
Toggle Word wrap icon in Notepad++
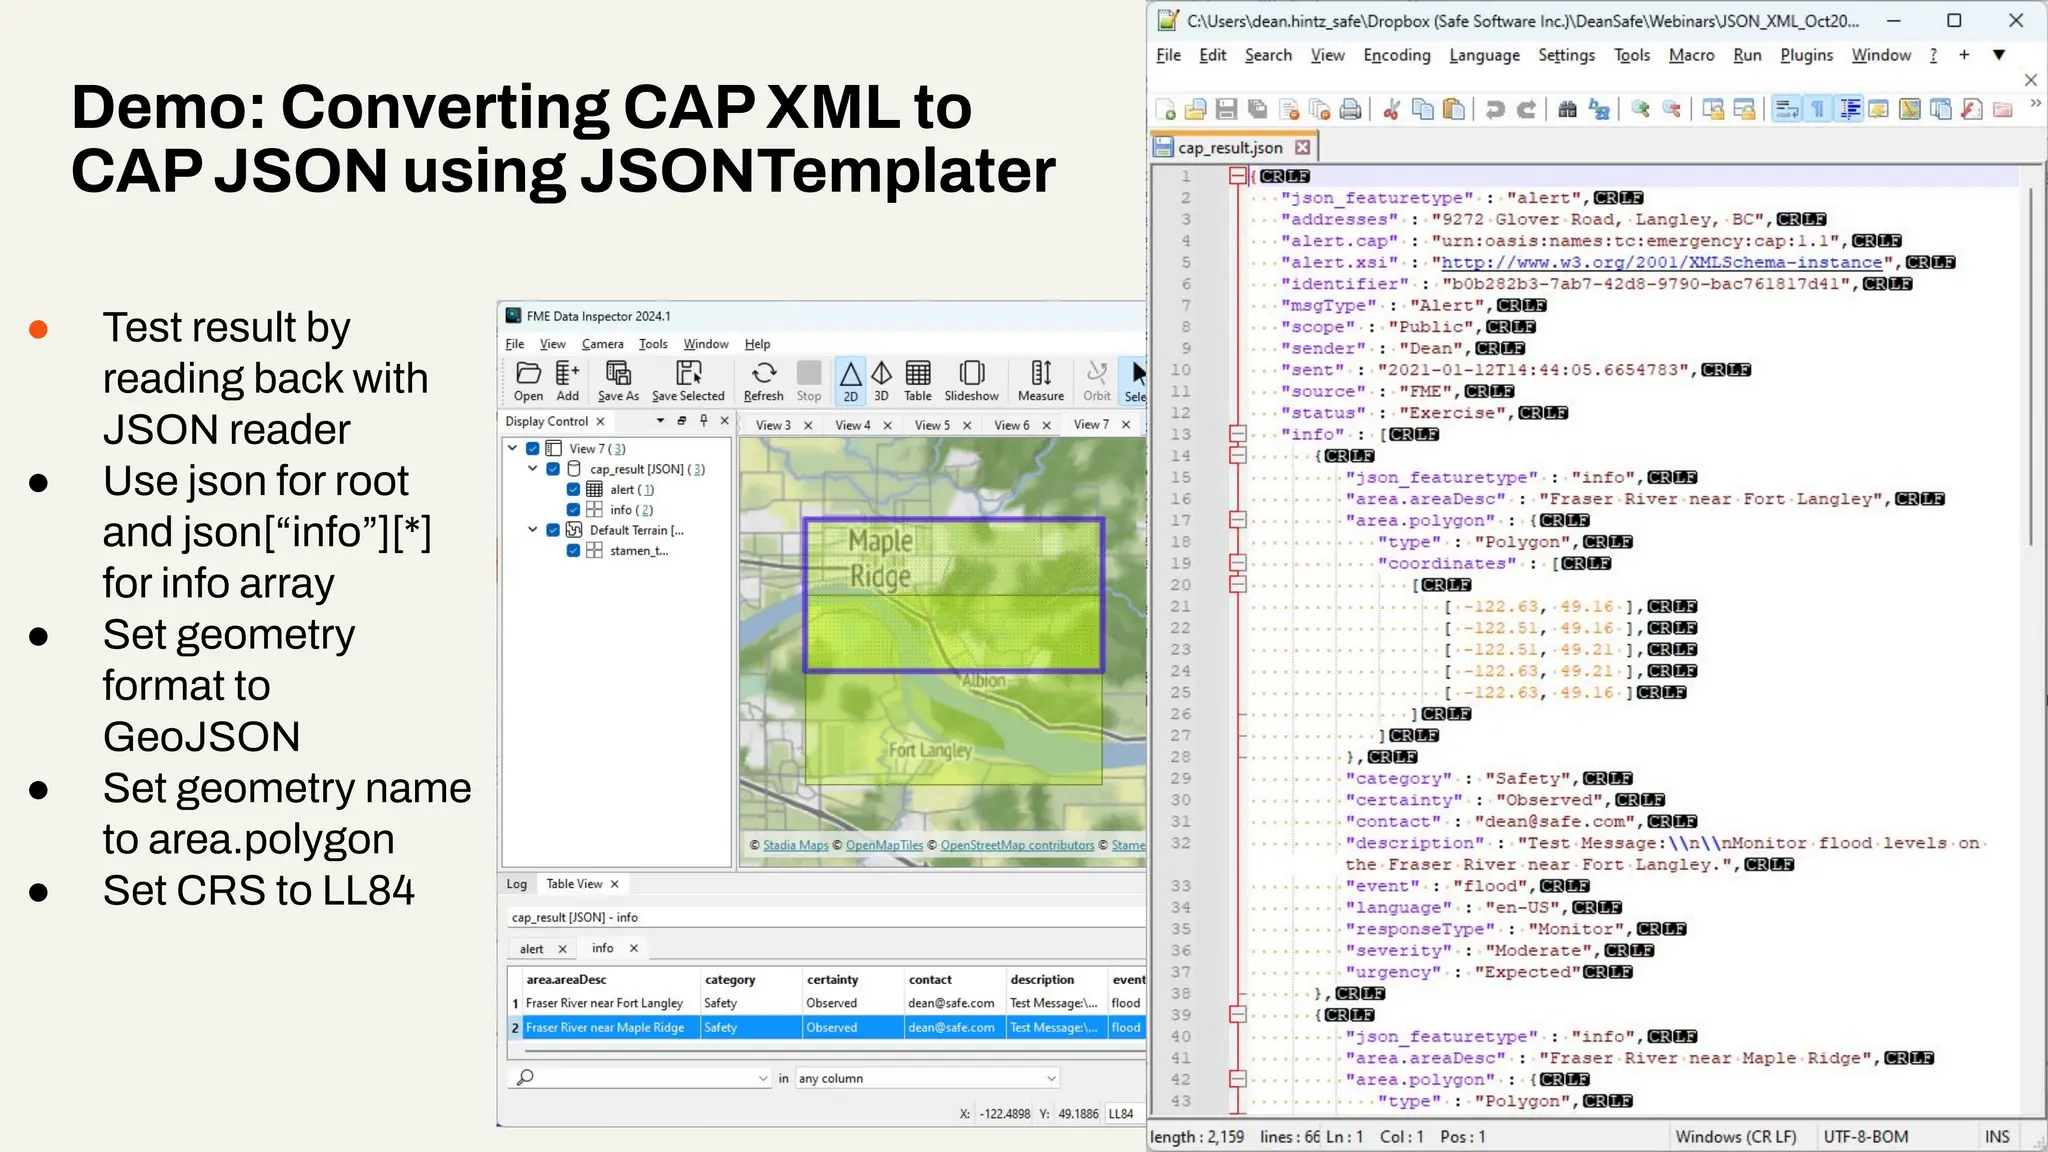(1786, 109)
